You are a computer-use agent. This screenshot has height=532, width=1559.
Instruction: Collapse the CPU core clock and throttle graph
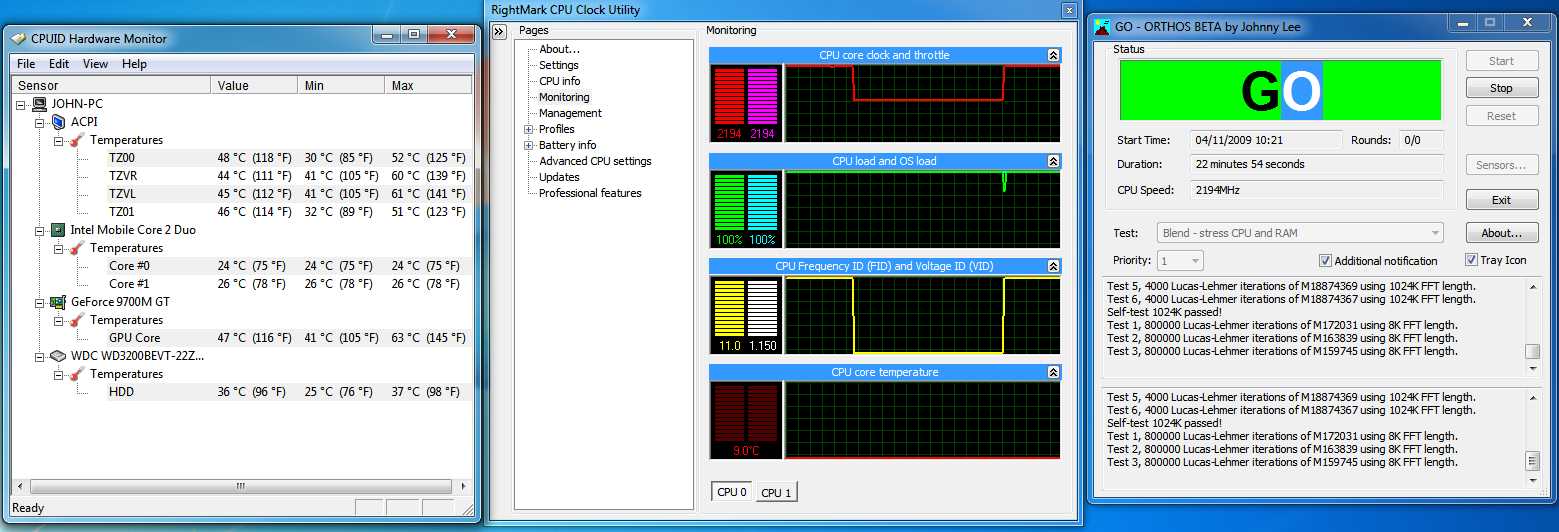[1053, 55]
